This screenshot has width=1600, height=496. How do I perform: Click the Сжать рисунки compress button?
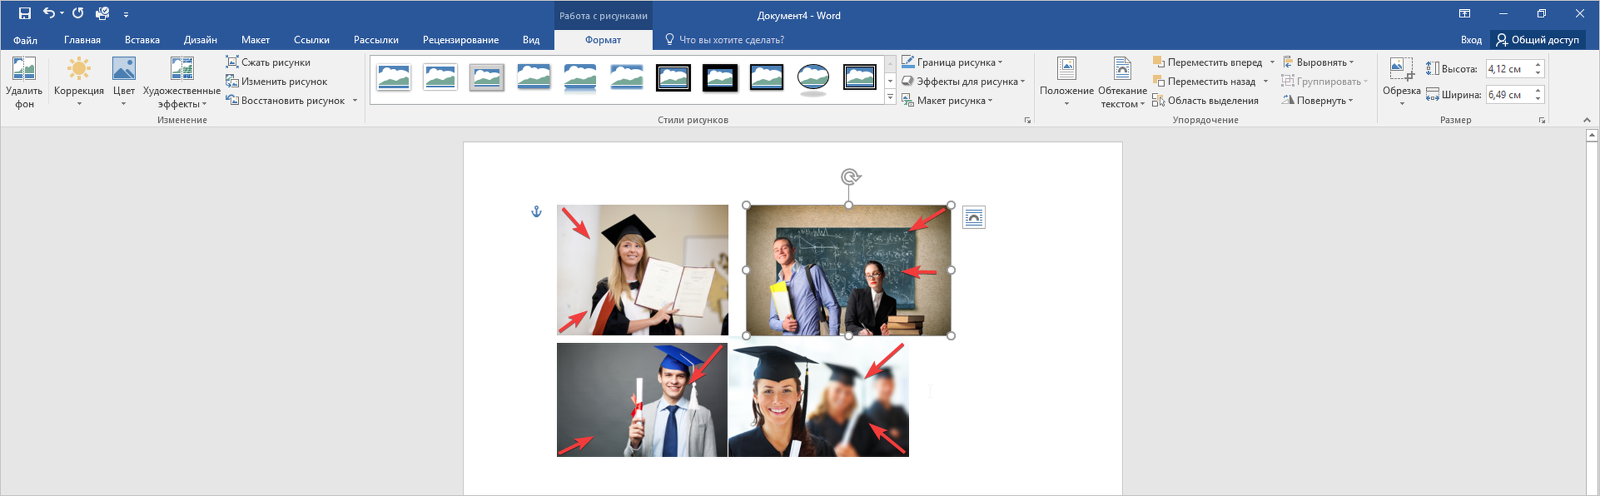[268, 62]
